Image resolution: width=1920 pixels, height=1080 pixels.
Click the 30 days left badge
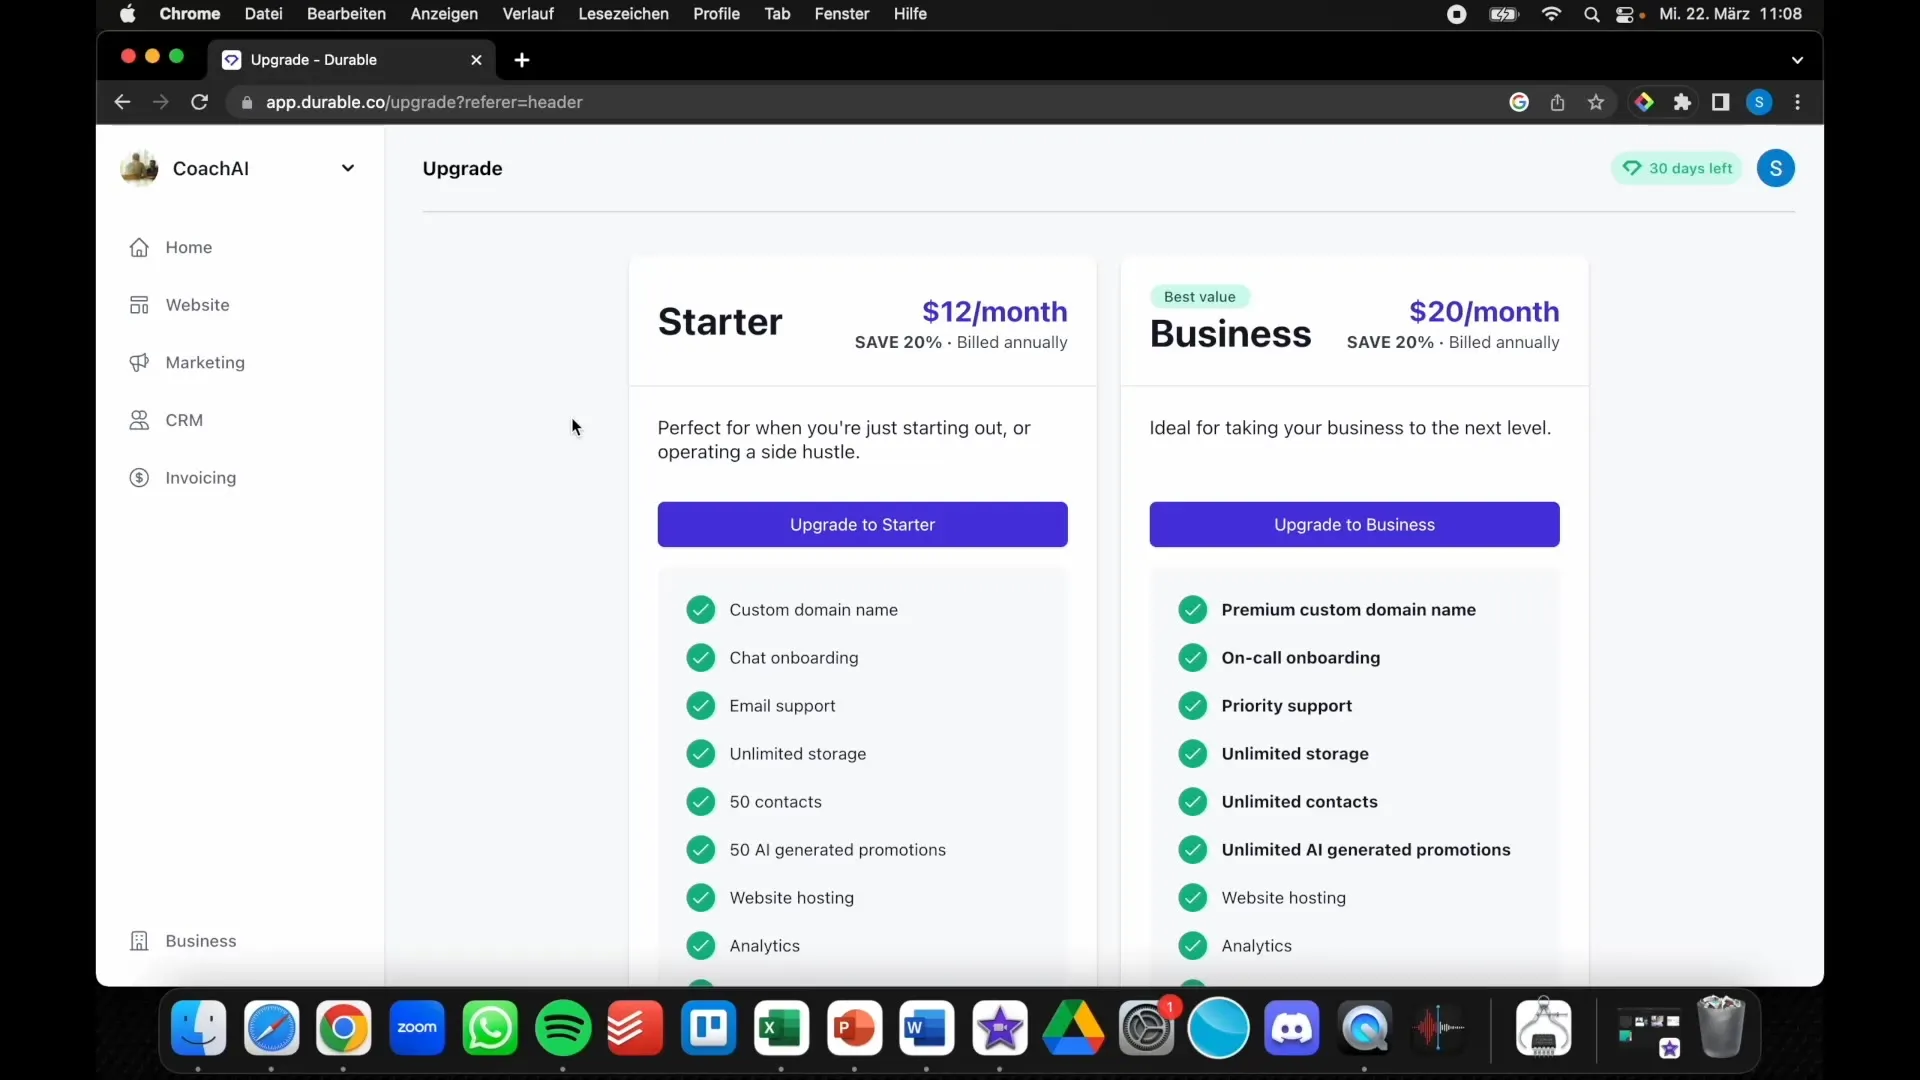point(1677,168)
